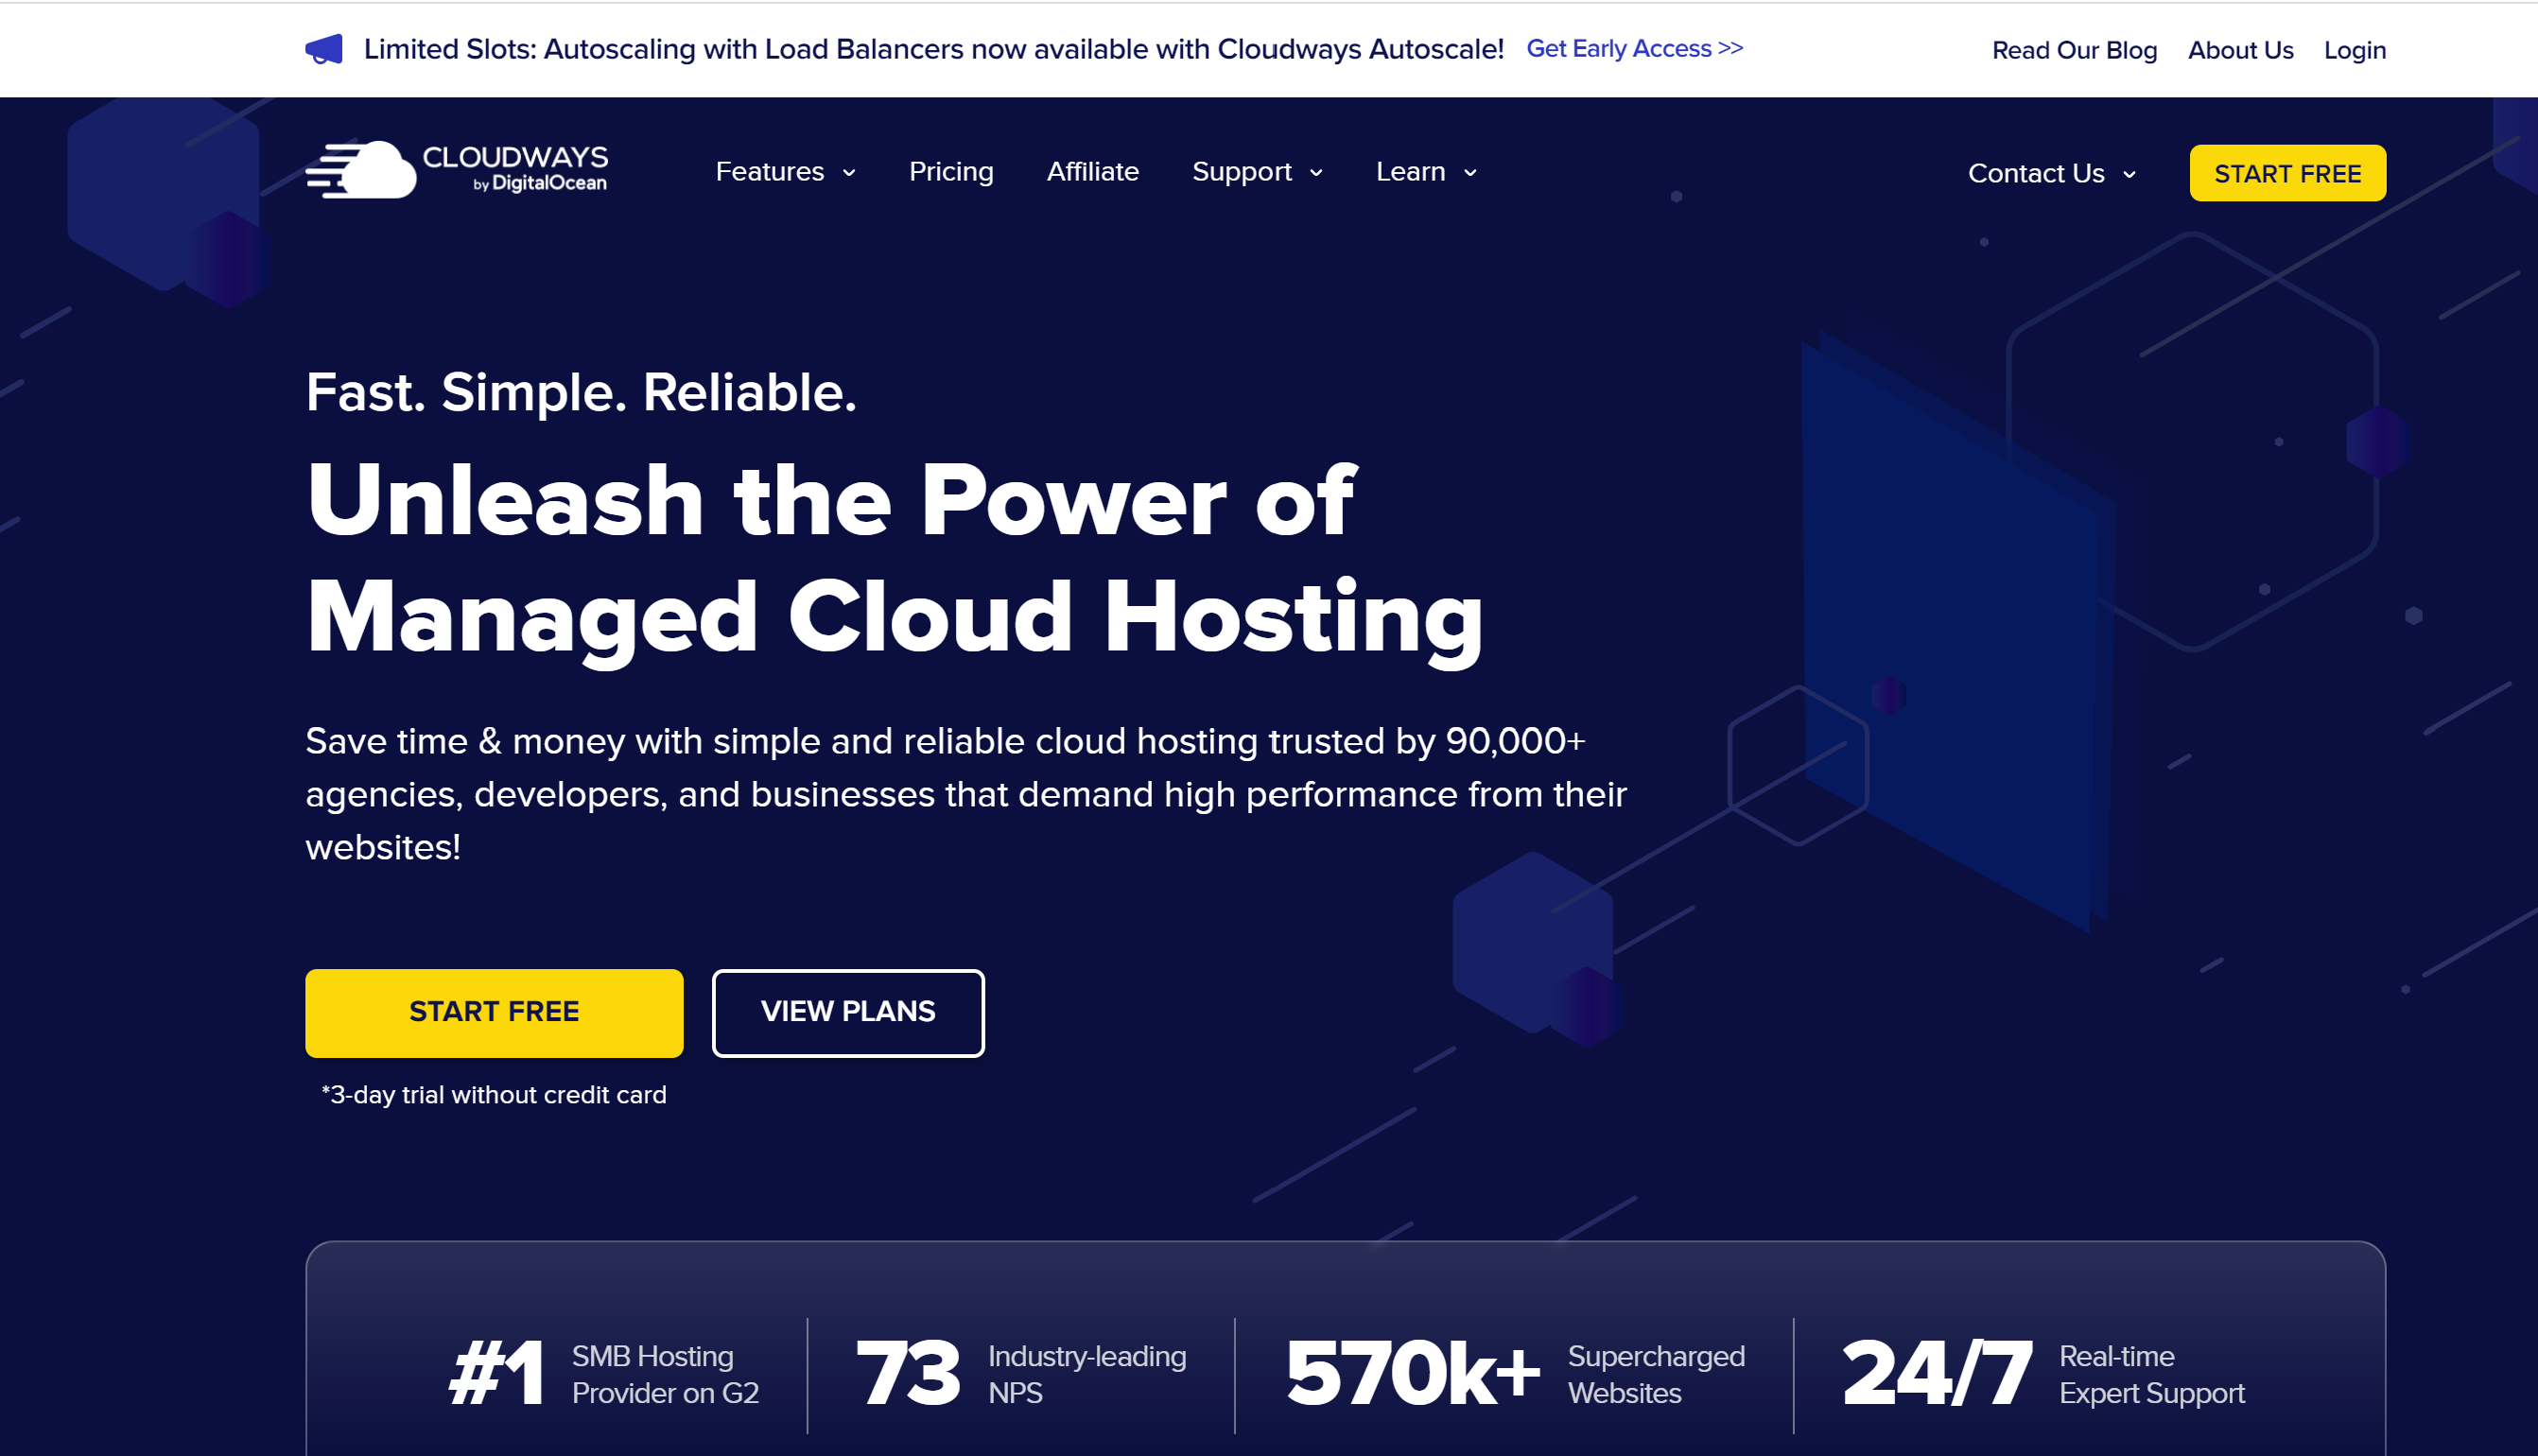Screen dimensions: 2538x1456
Task: Click '*3-day trial without credit card' note
Action: pyautogui.click(x=493, y=1095)
